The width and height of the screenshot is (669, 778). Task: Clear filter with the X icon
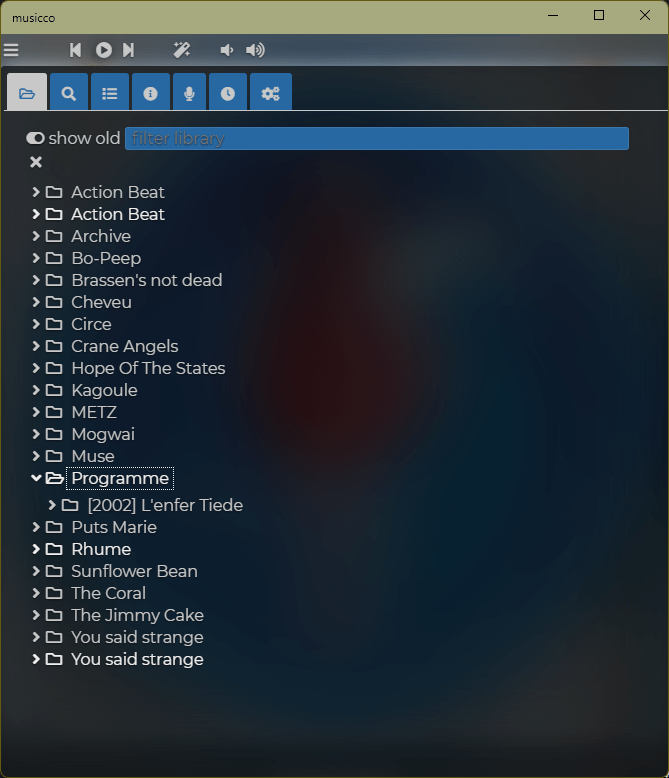click(x=36, y=162)
